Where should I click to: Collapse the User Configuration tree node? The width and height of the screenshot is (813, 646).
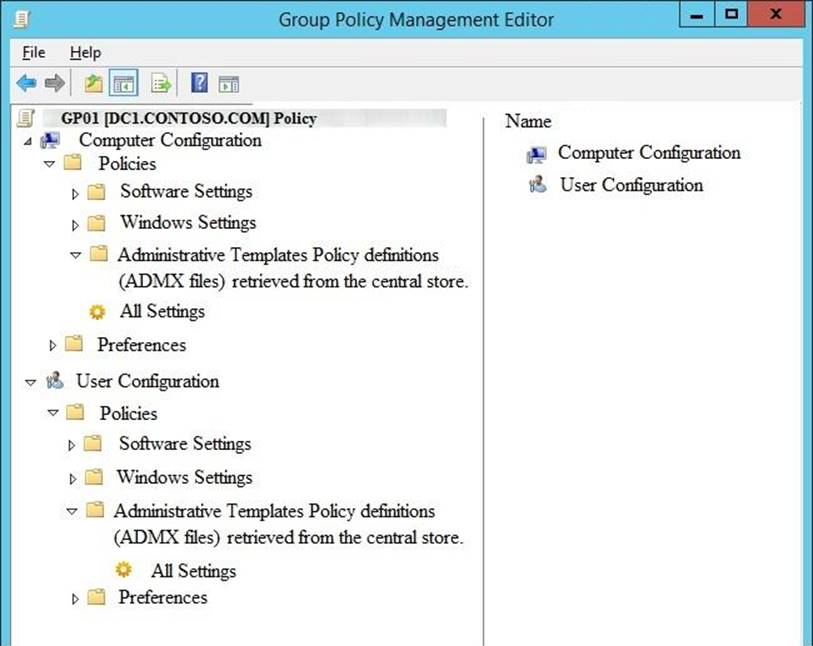click(30, 382)
